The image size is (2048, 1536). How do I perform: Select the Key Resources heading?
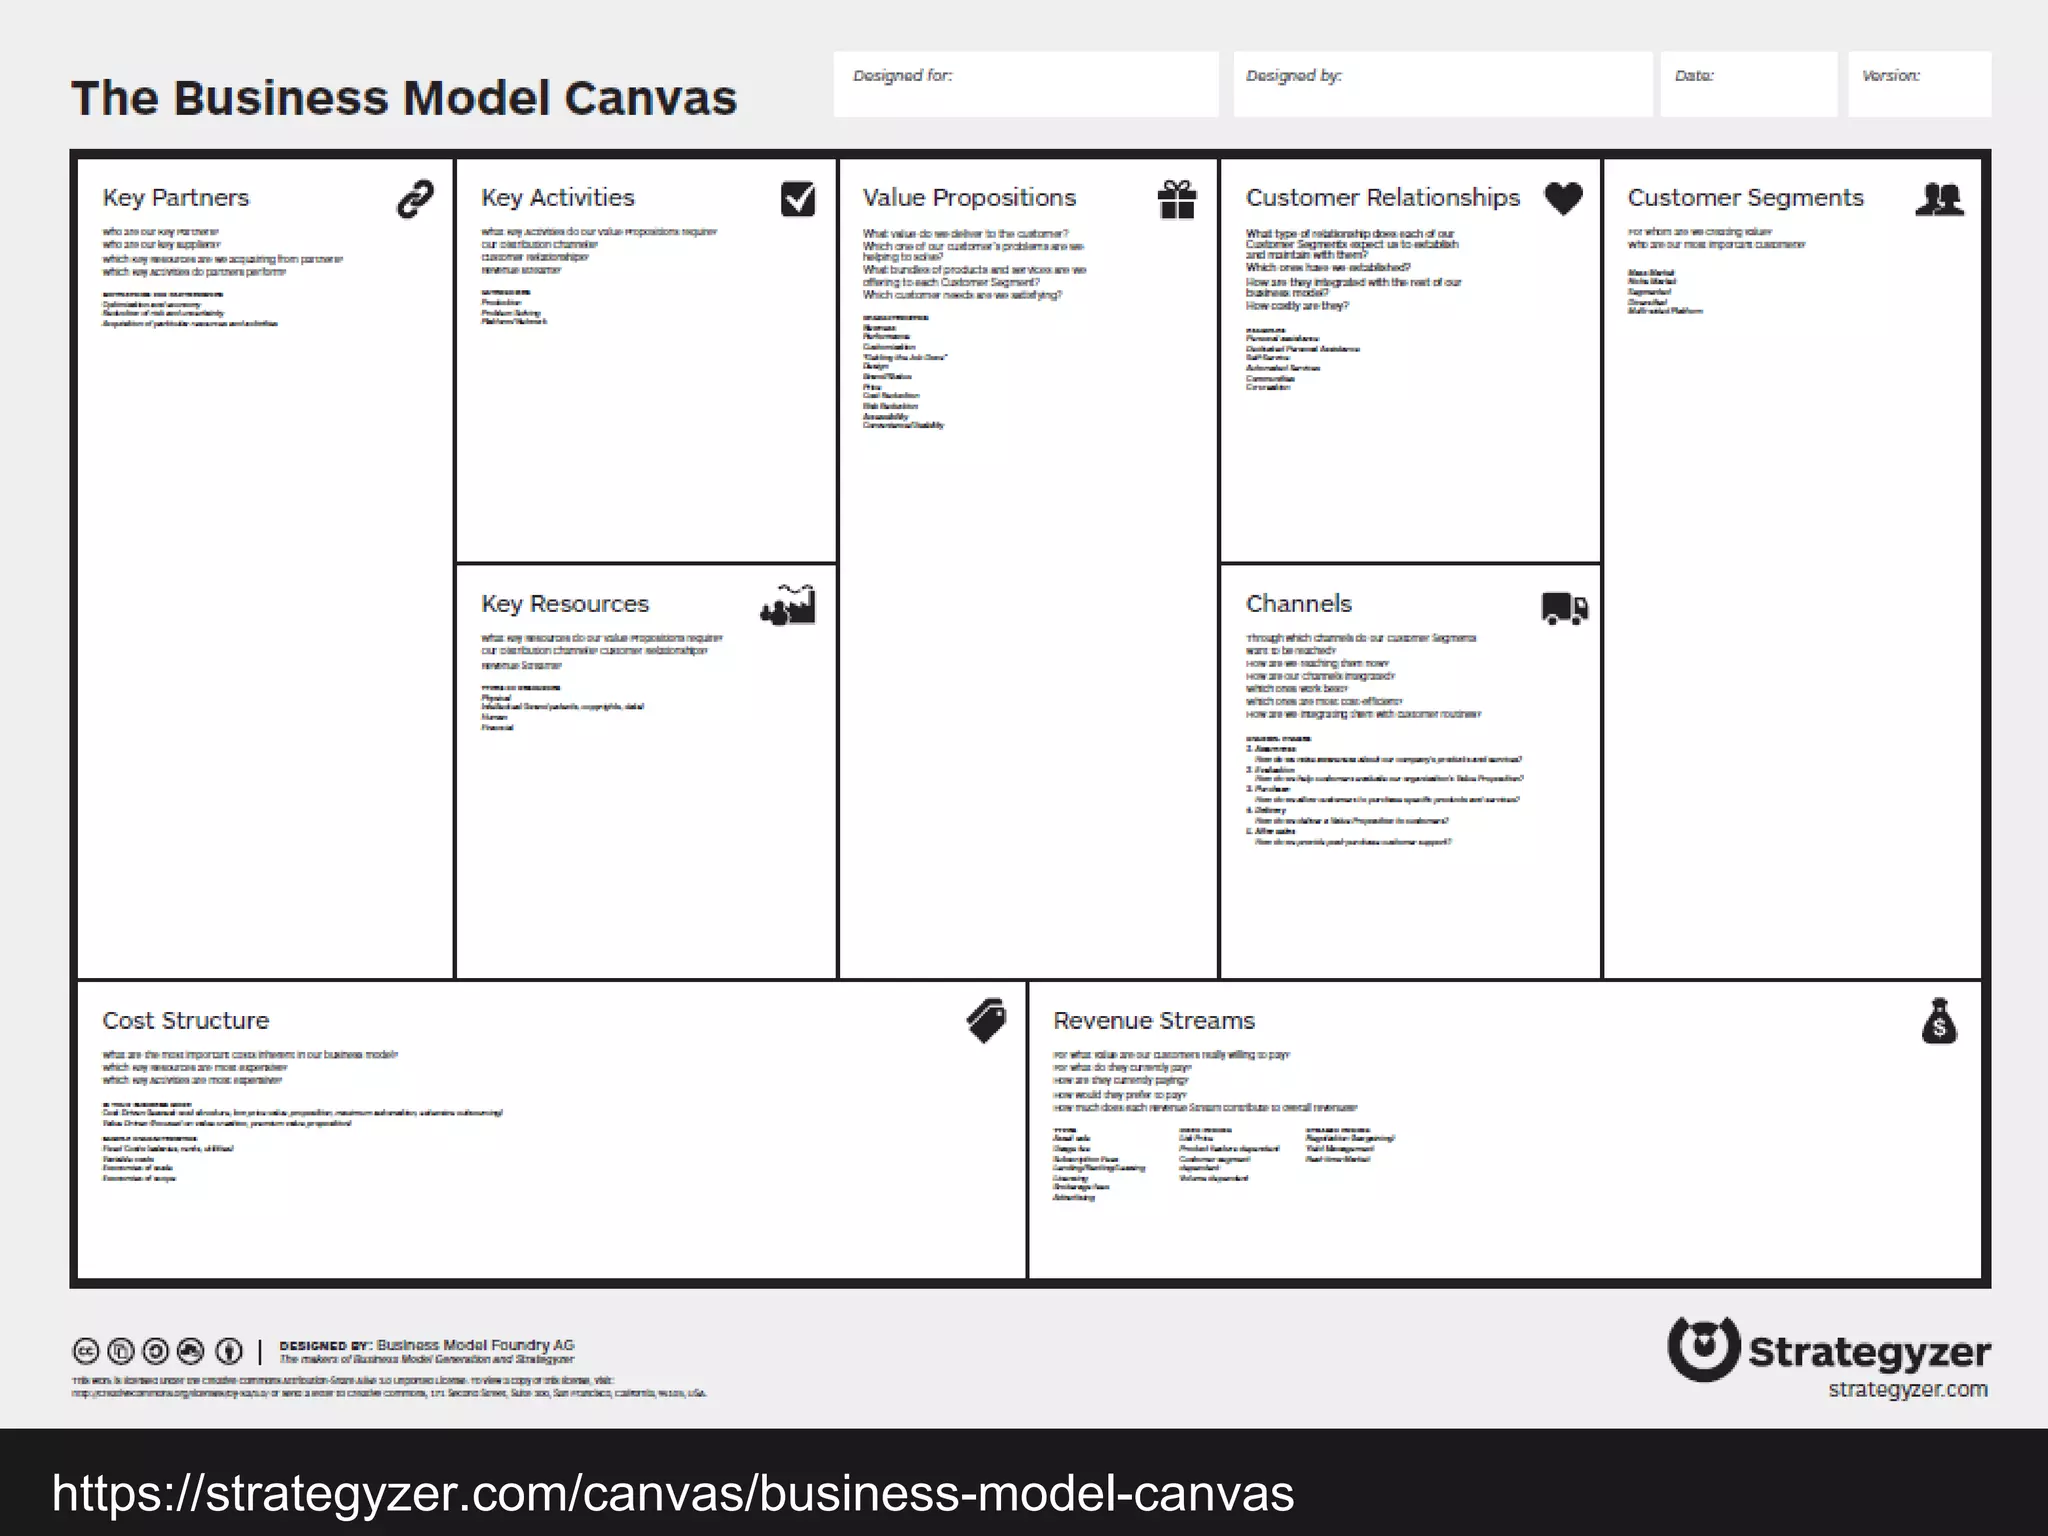565,603
